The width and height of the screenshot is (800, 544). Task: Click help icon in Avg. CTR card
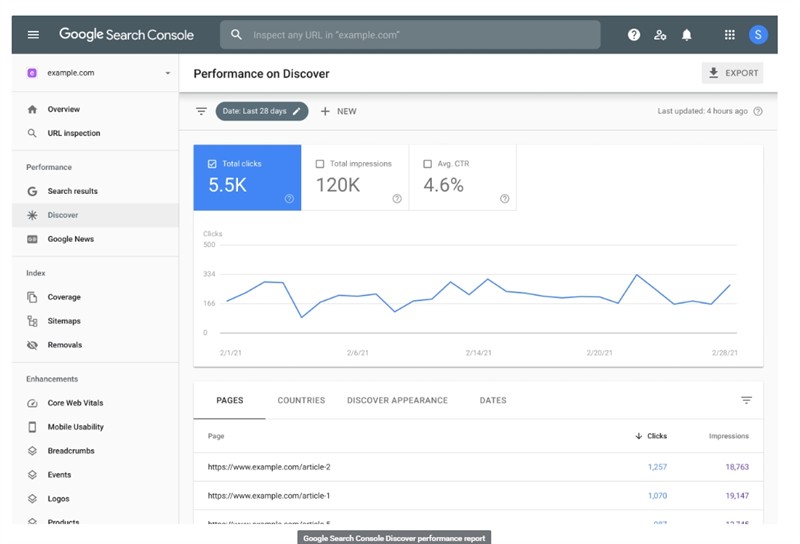point(505,199)
